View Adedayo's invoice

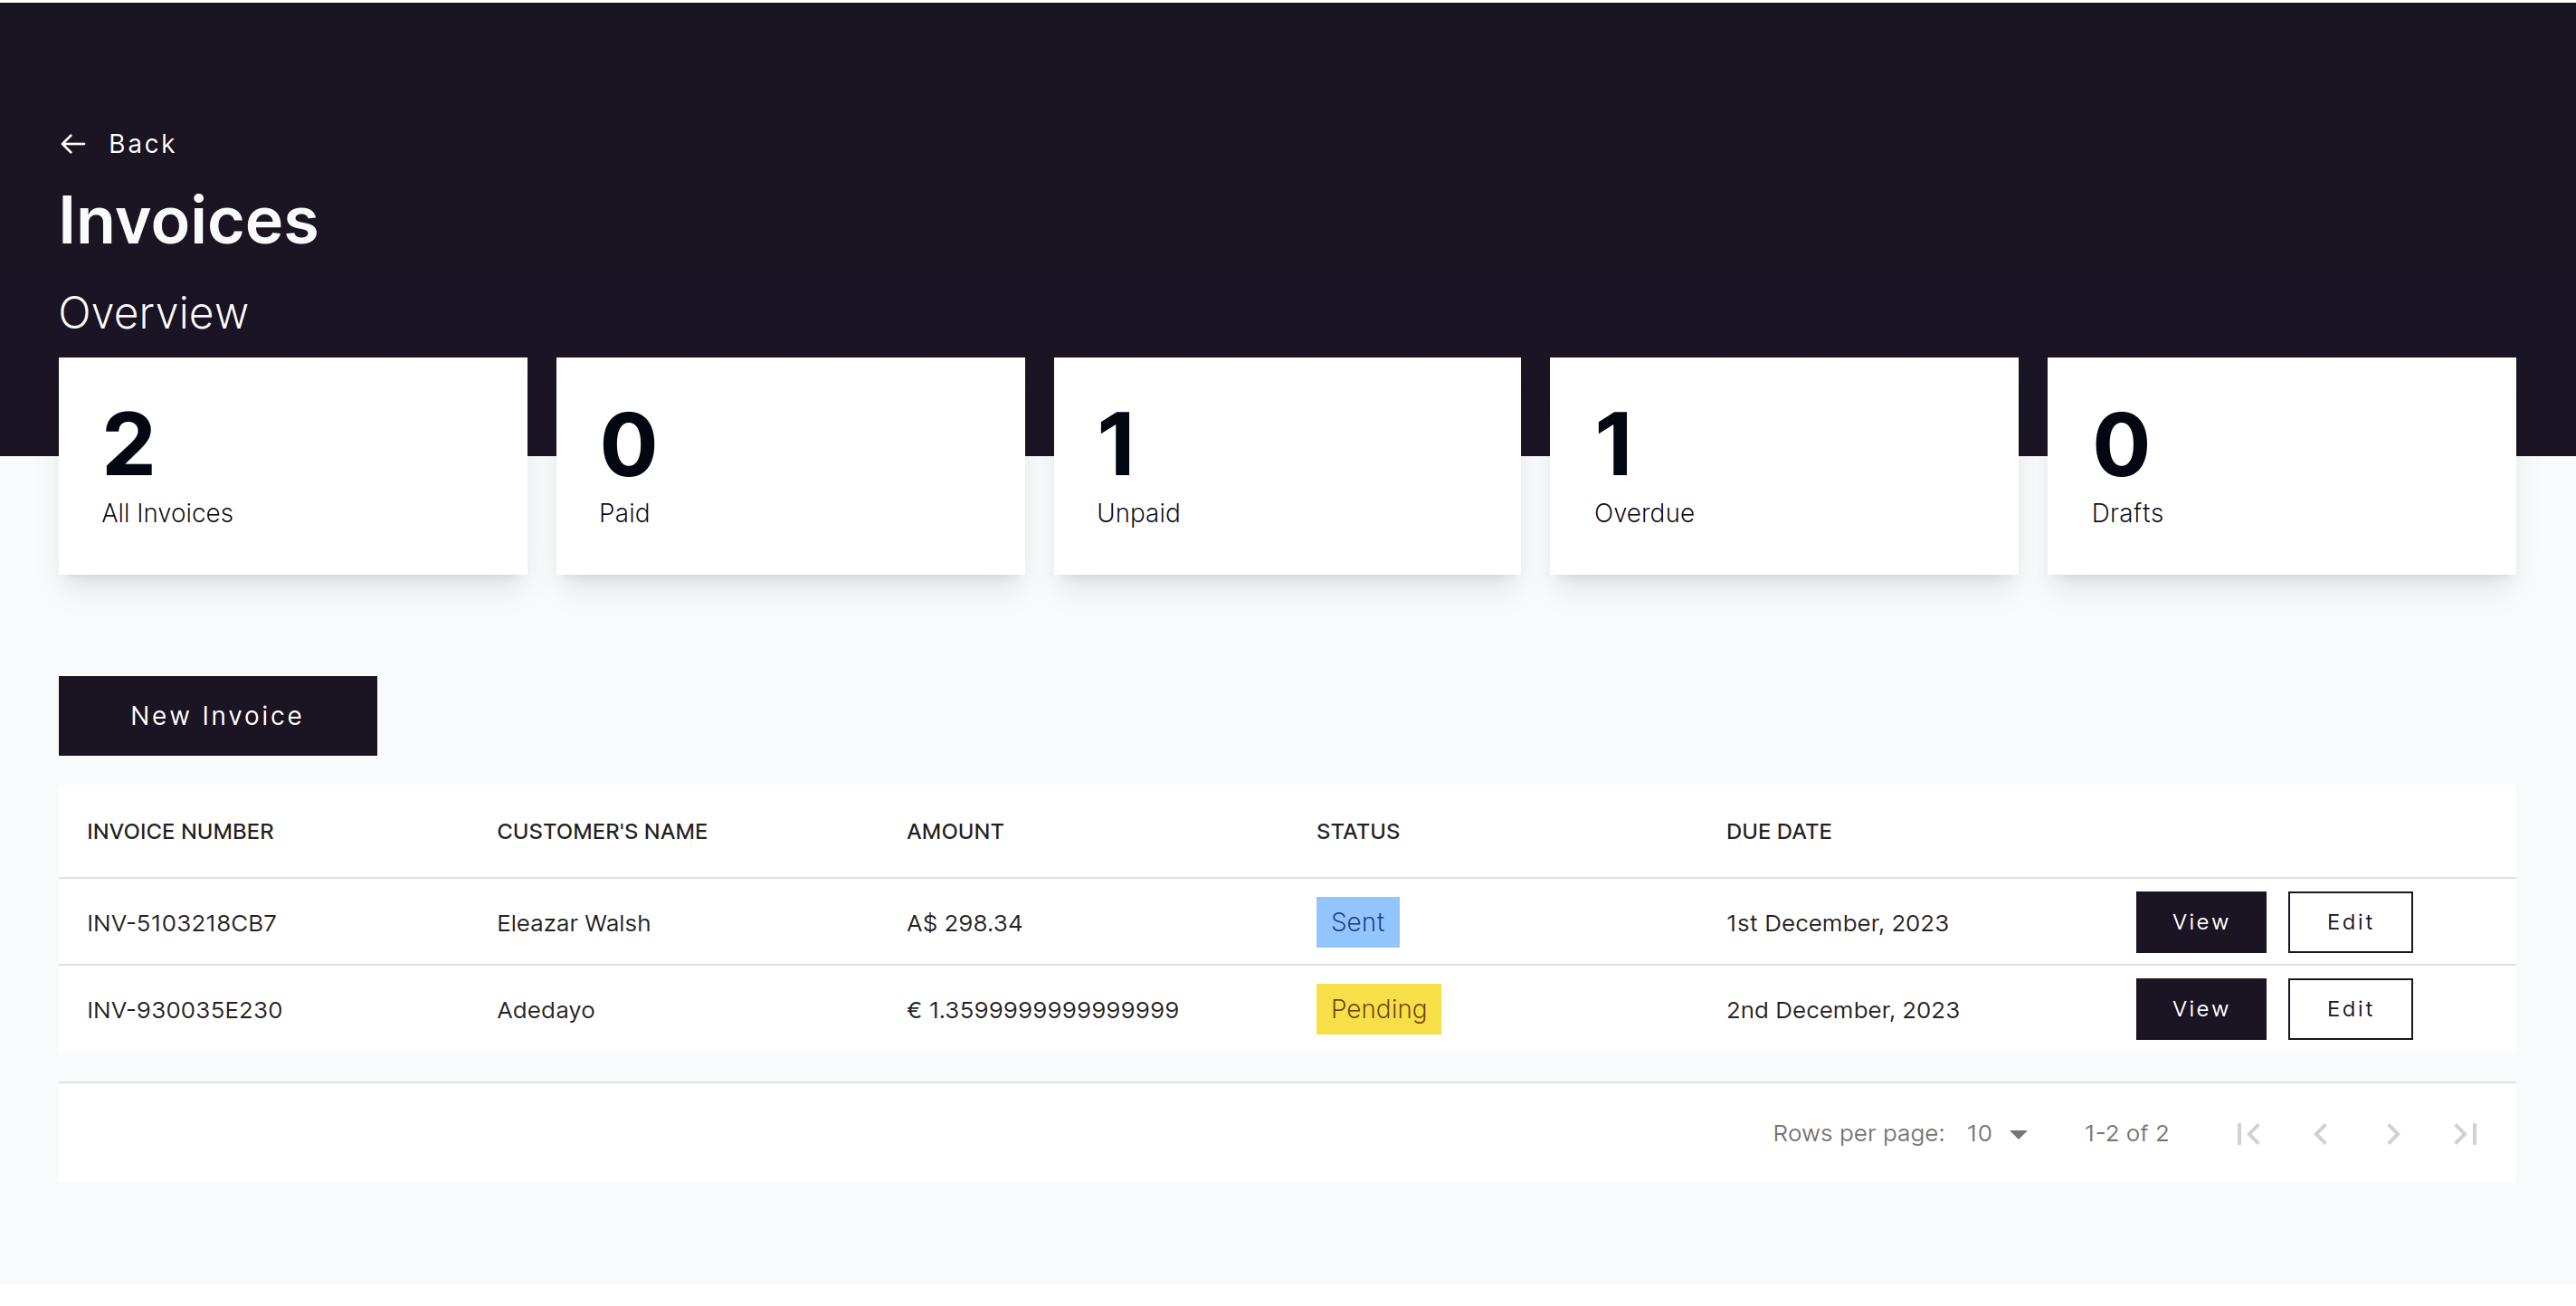2200,1008
